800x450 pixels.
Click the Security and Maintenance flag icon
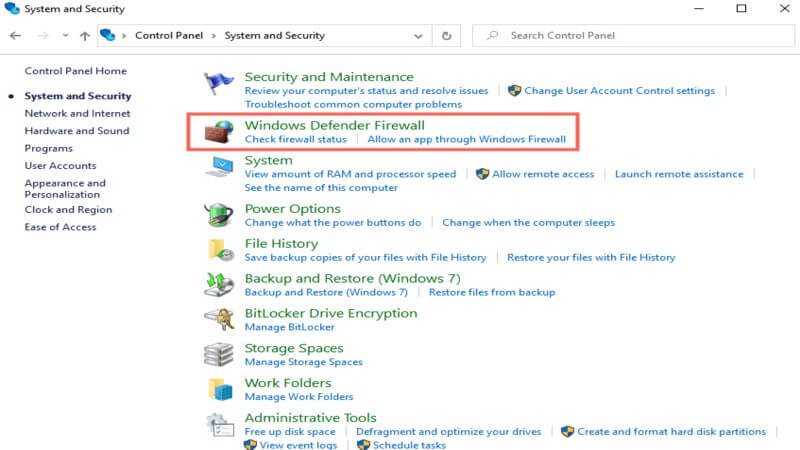pos(219,83)
